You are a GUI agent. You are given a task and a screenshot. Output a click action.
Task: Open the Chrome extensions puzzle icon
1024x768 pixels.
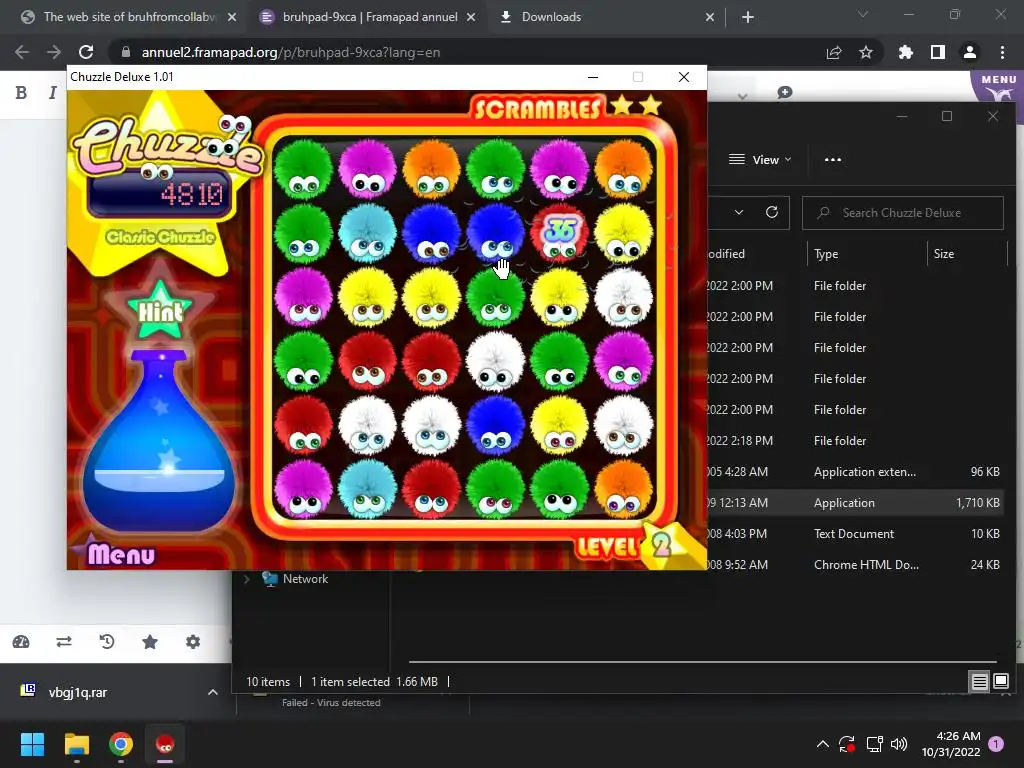pyautogui.click(x=906, y=52)
